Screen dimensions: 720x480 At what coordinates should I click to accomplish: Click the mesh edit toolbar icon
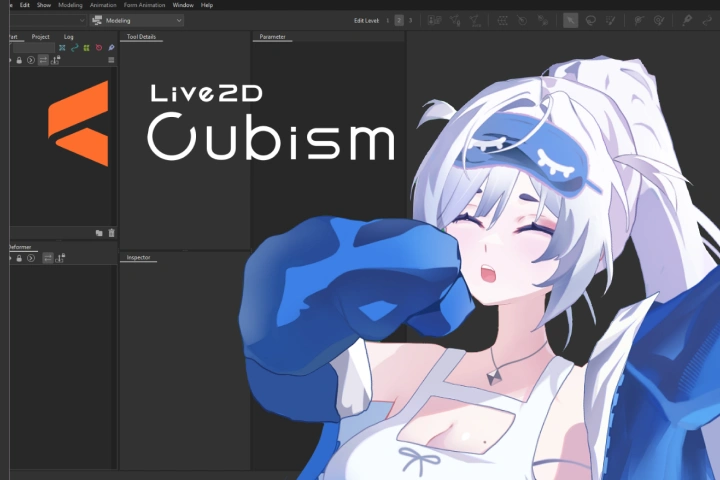click(455, 20)
